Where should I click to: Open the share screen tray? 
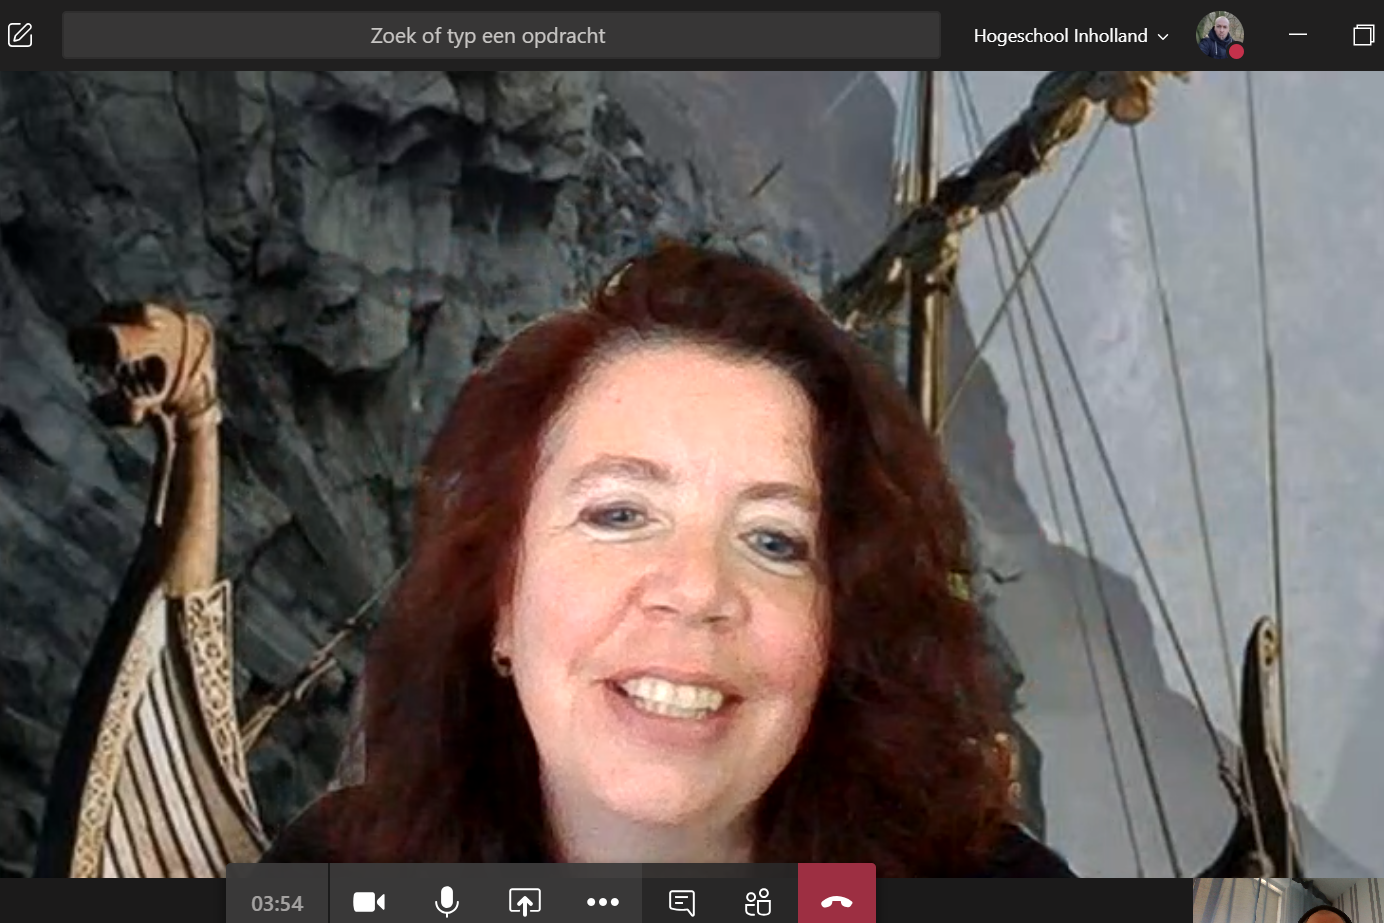(525, 902)
